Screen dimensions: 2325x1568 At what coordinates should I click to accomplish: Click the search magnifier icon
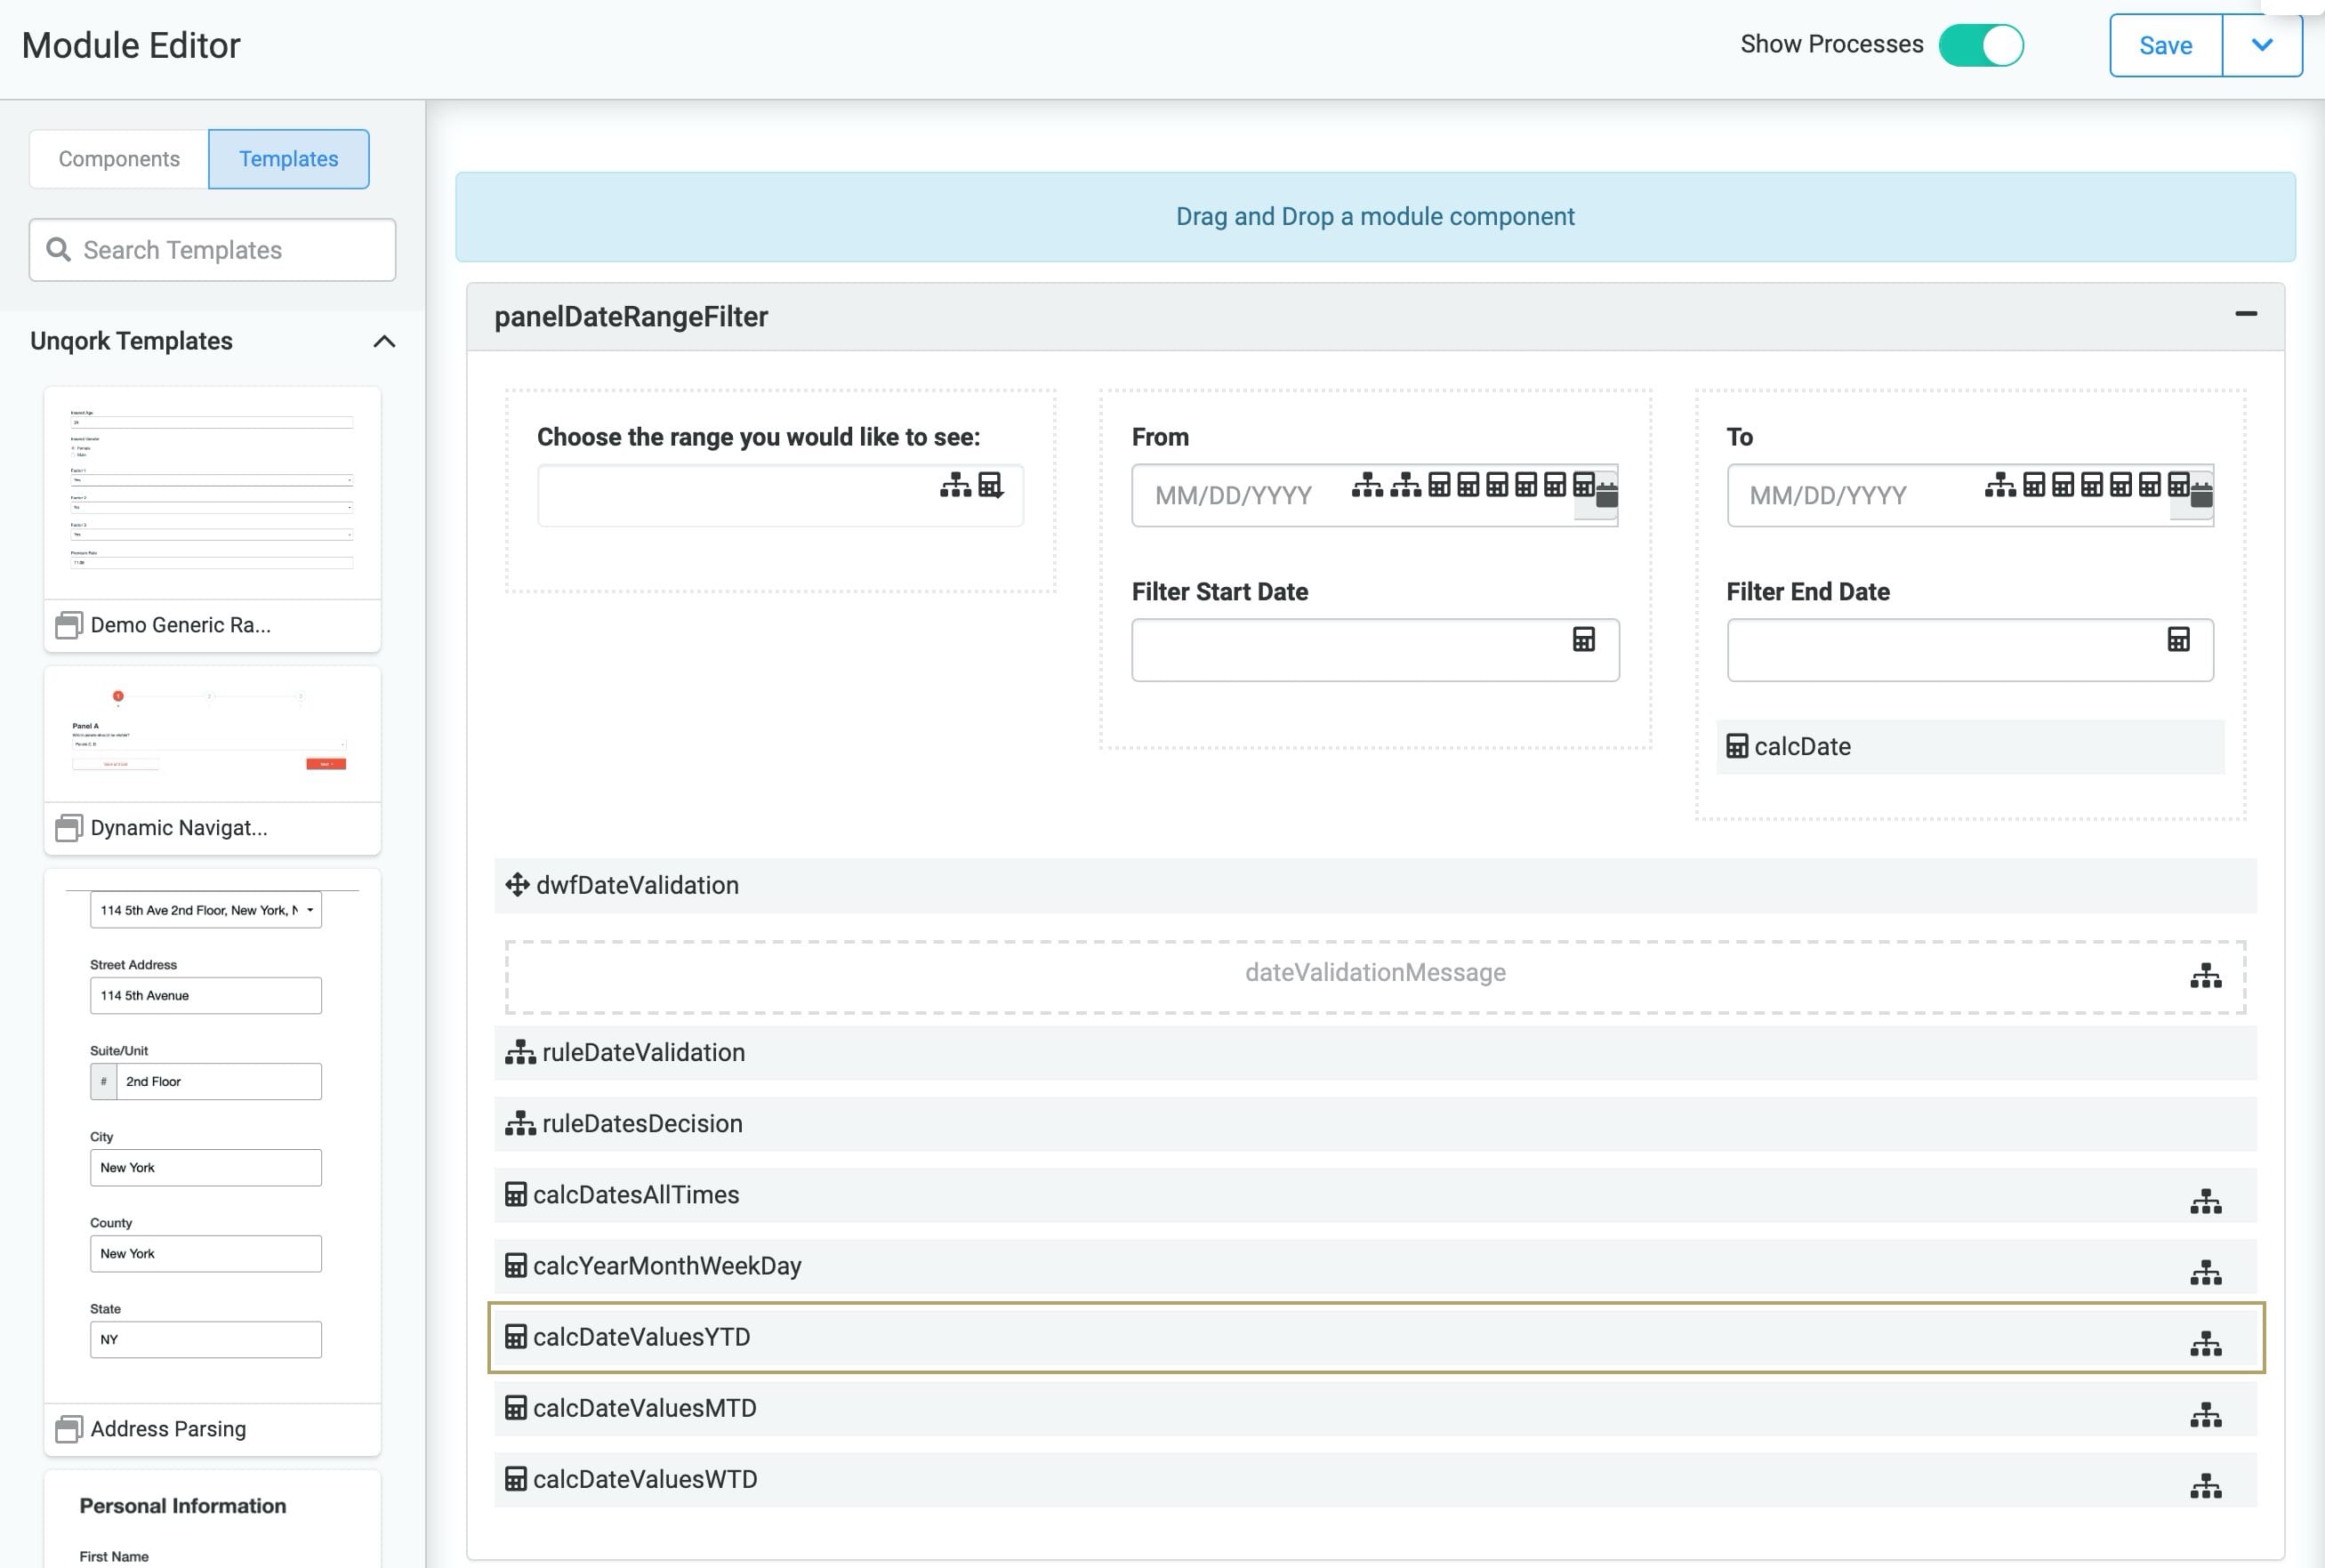[x=59, y=249]
